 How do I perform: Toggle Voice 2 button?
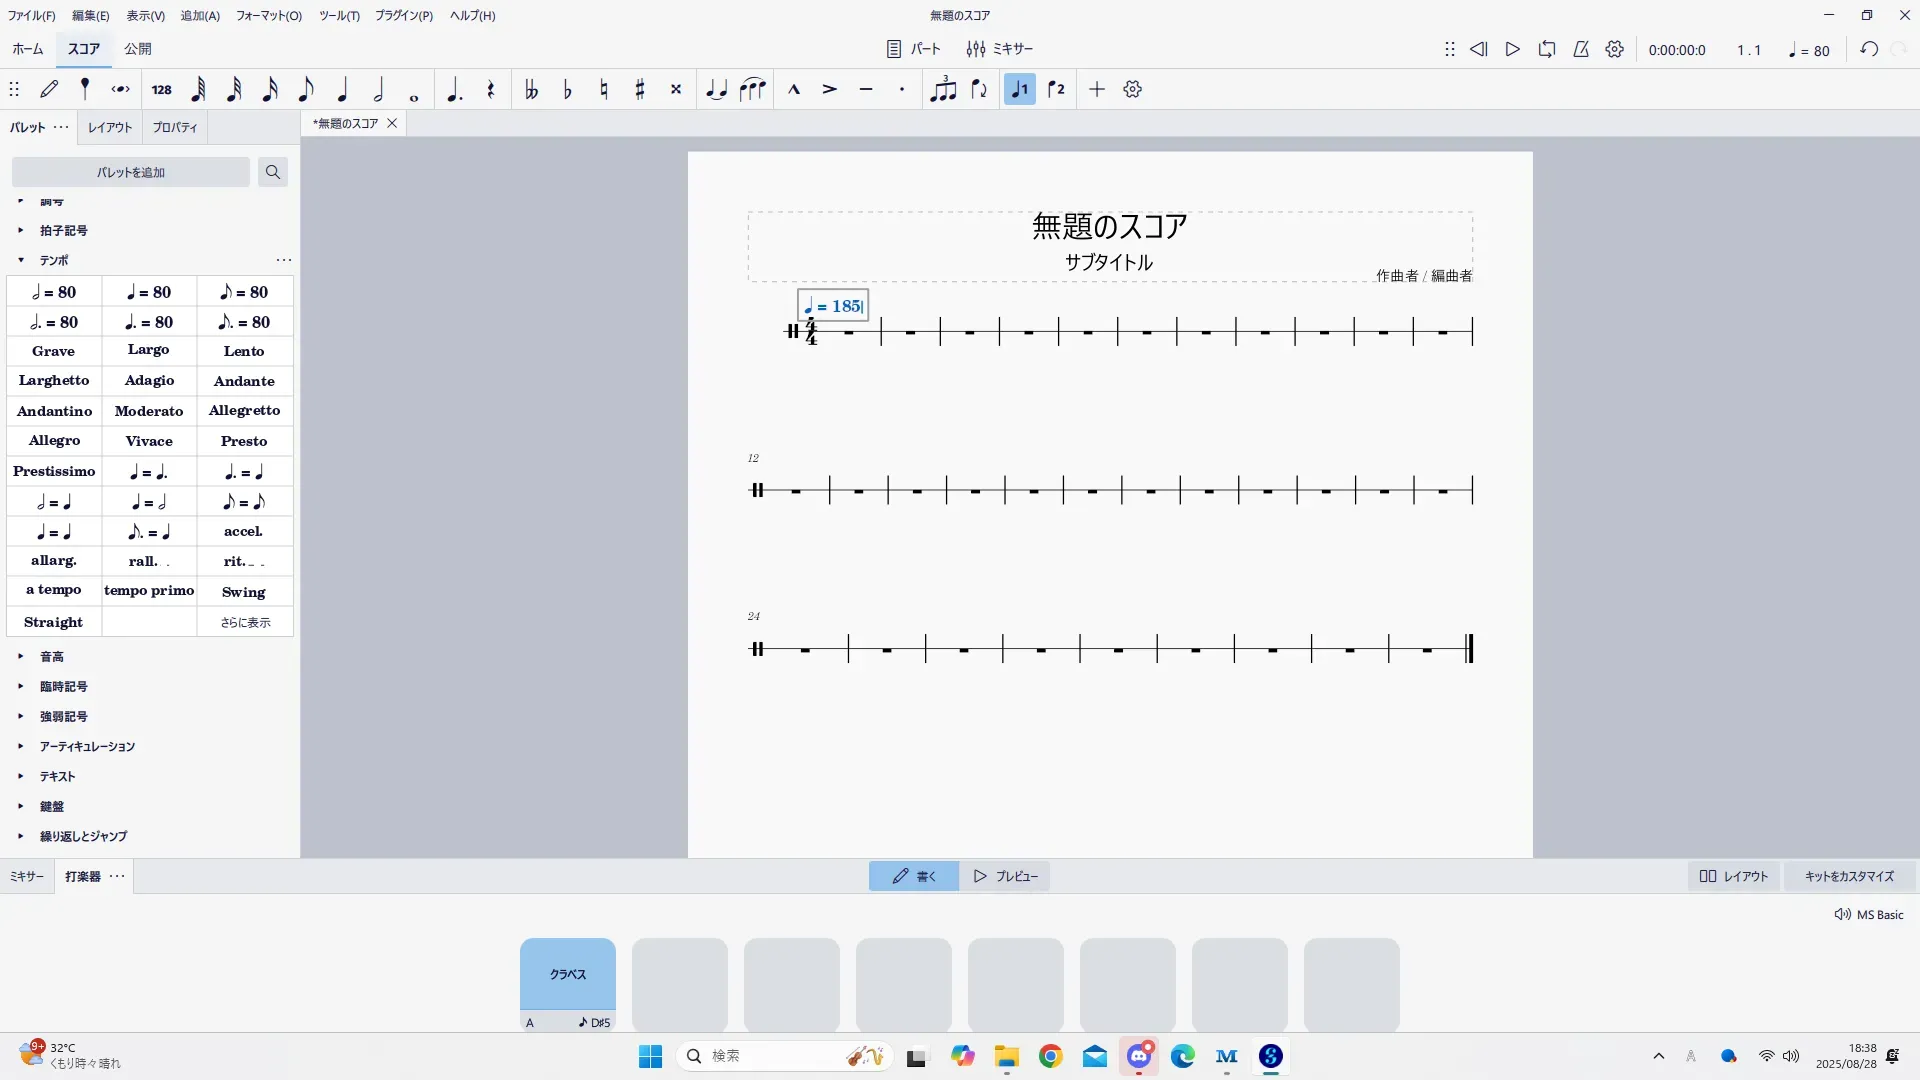pyautogui.click(x=1056, y=90)
